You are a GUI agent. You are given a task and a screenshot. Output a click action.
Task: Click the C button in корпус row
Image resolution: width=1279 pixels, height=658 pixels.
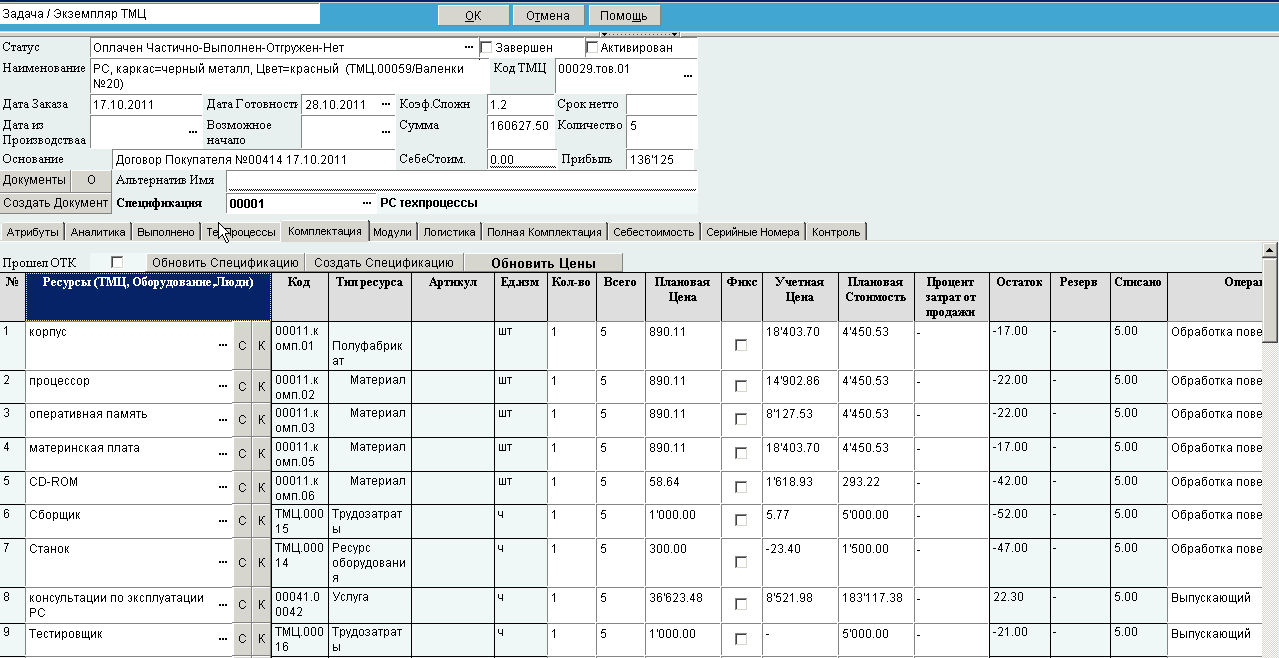[242, 345]
